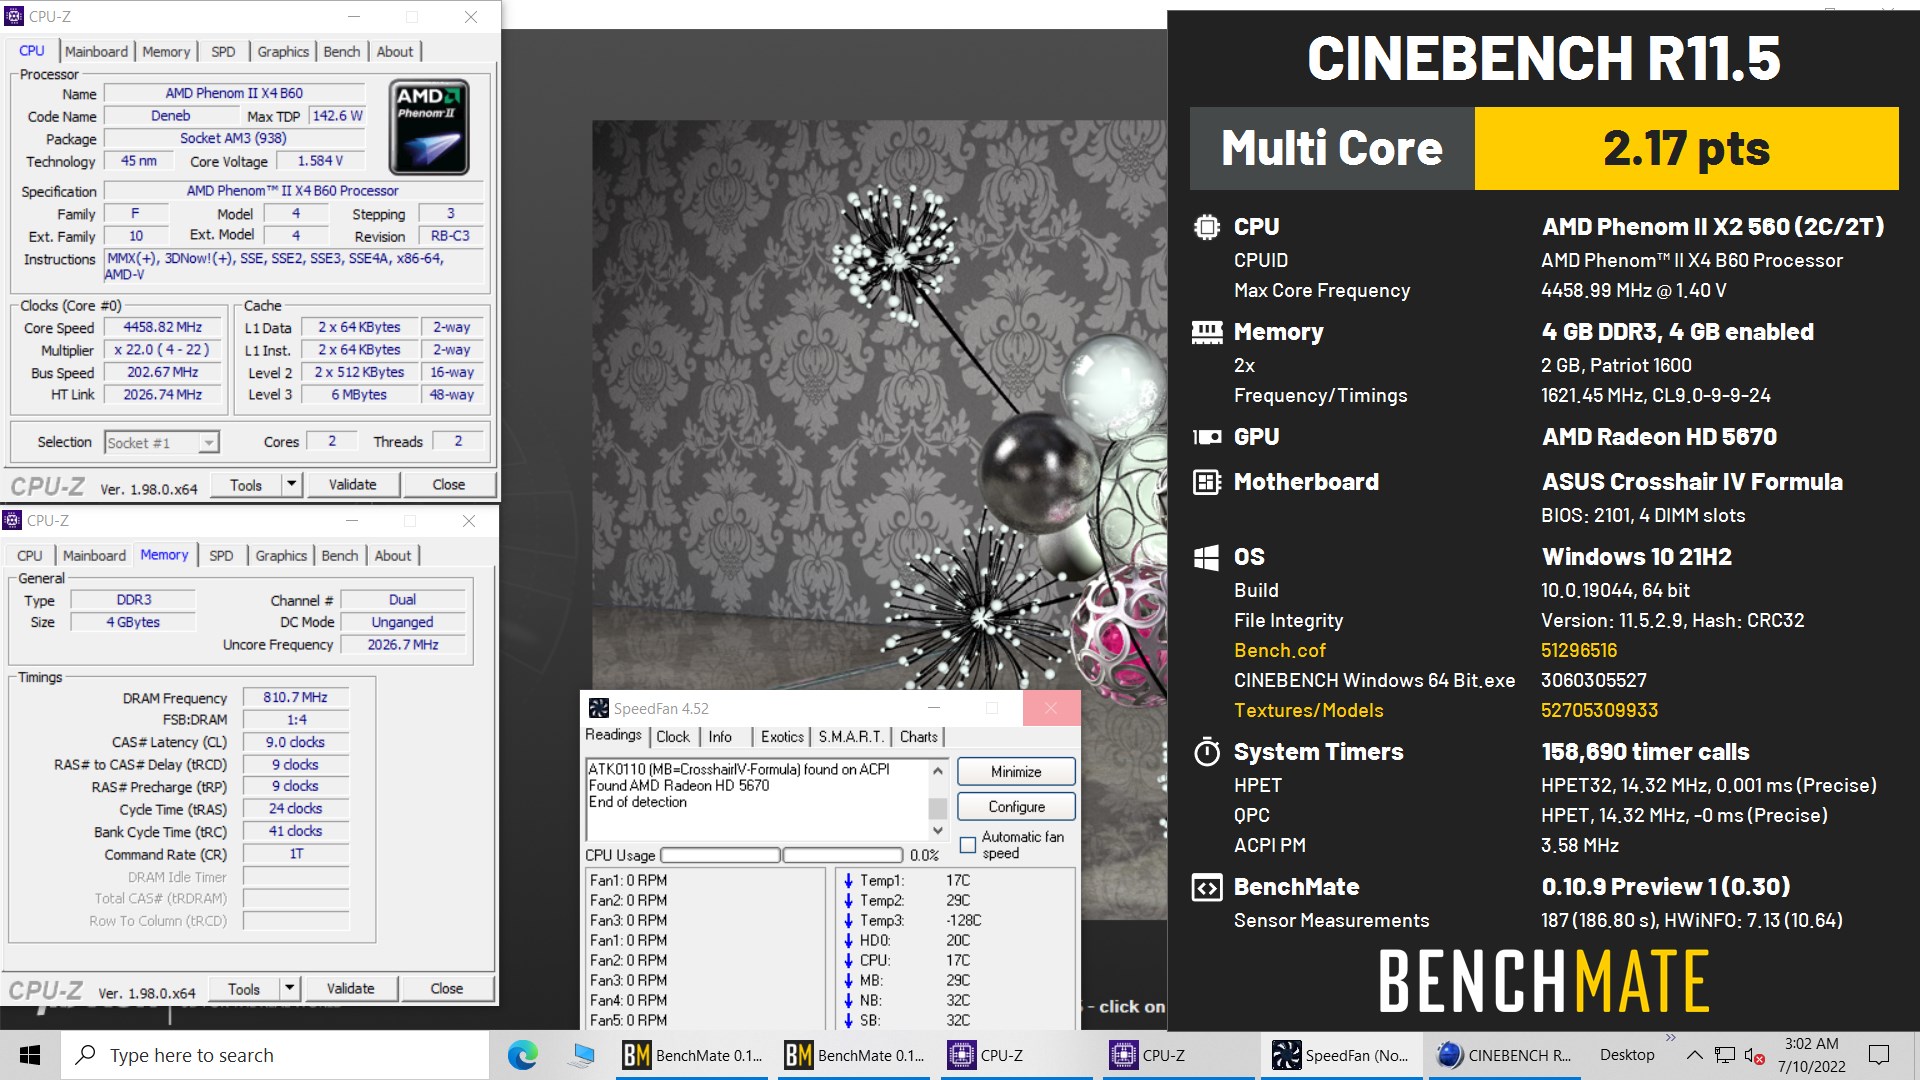Click the System Timers clock icon
This screenshot has height=1080, width=1920.
pyautogui.click(x=1207, y=752)
